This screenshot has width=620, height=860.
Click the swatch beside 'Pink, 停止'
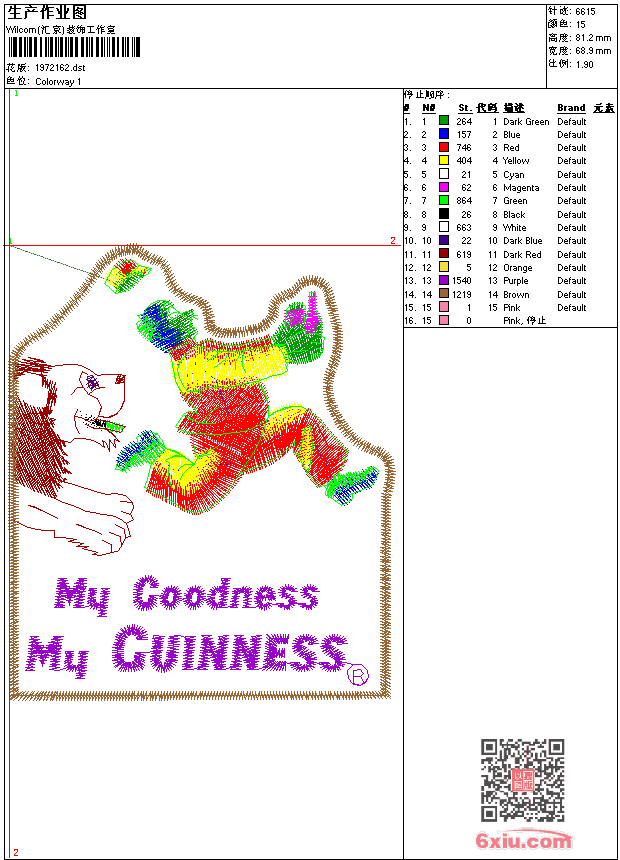[444, 320]
